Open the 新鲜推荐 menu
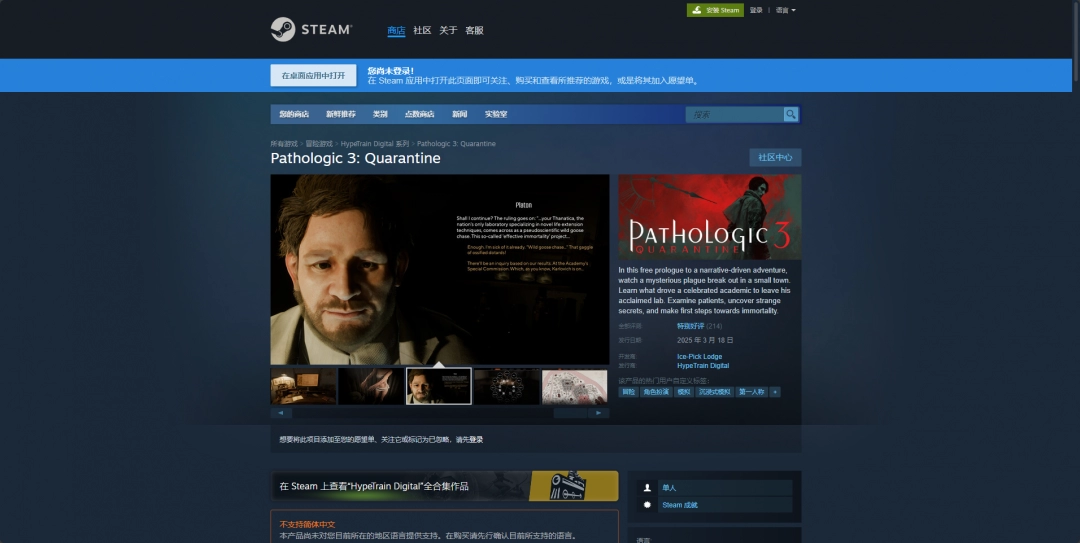This screenshot has height=543, width=1080. pos(341,114)
